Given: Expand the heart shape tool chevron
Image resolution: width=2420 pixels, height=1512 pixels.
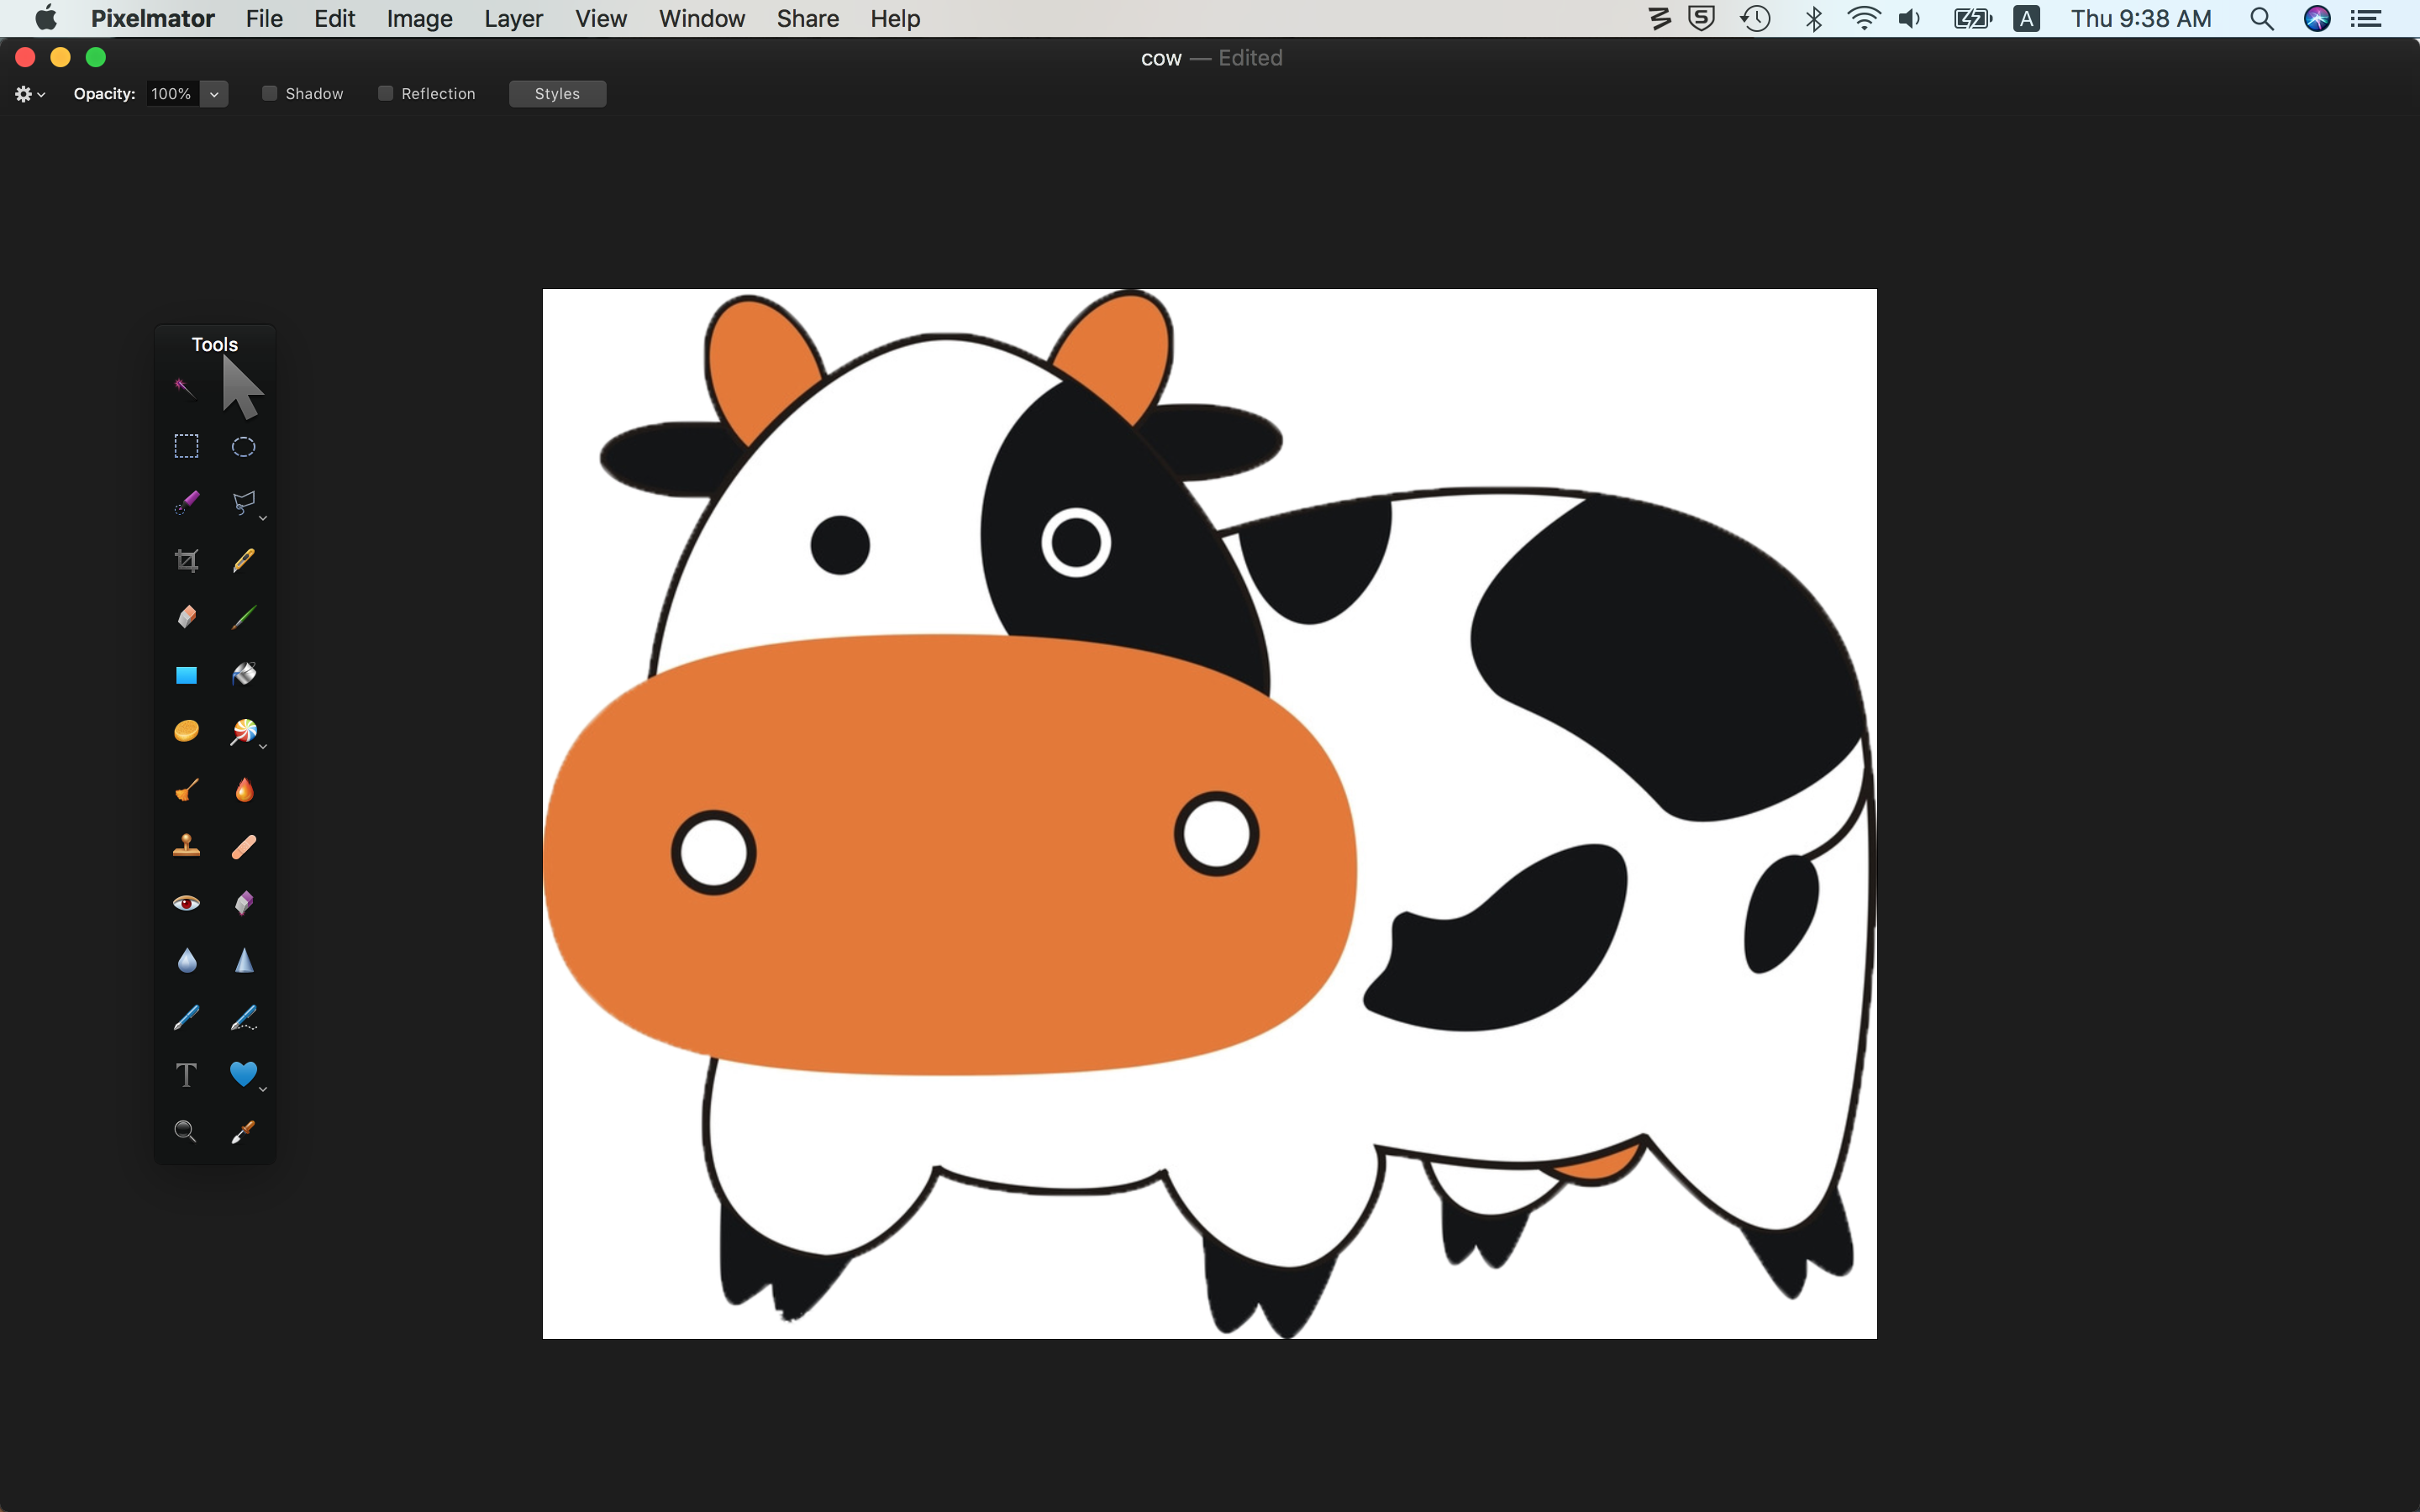Looking at the screenshot, I should 263,1089.
